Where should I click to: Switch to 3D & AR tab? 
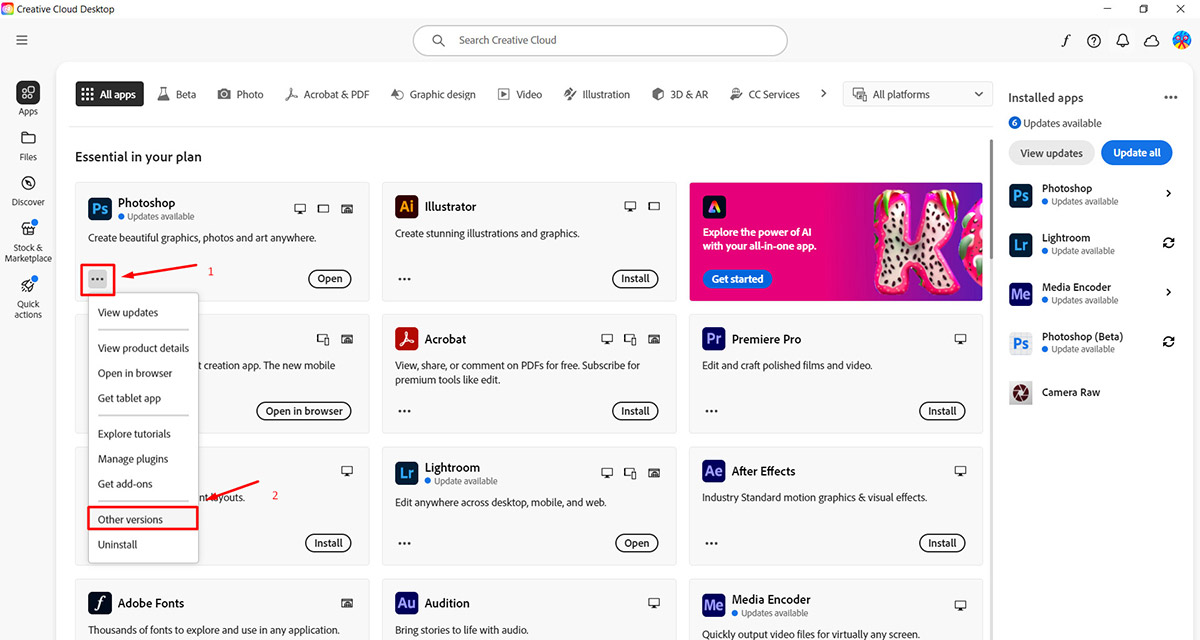[680, 94]
